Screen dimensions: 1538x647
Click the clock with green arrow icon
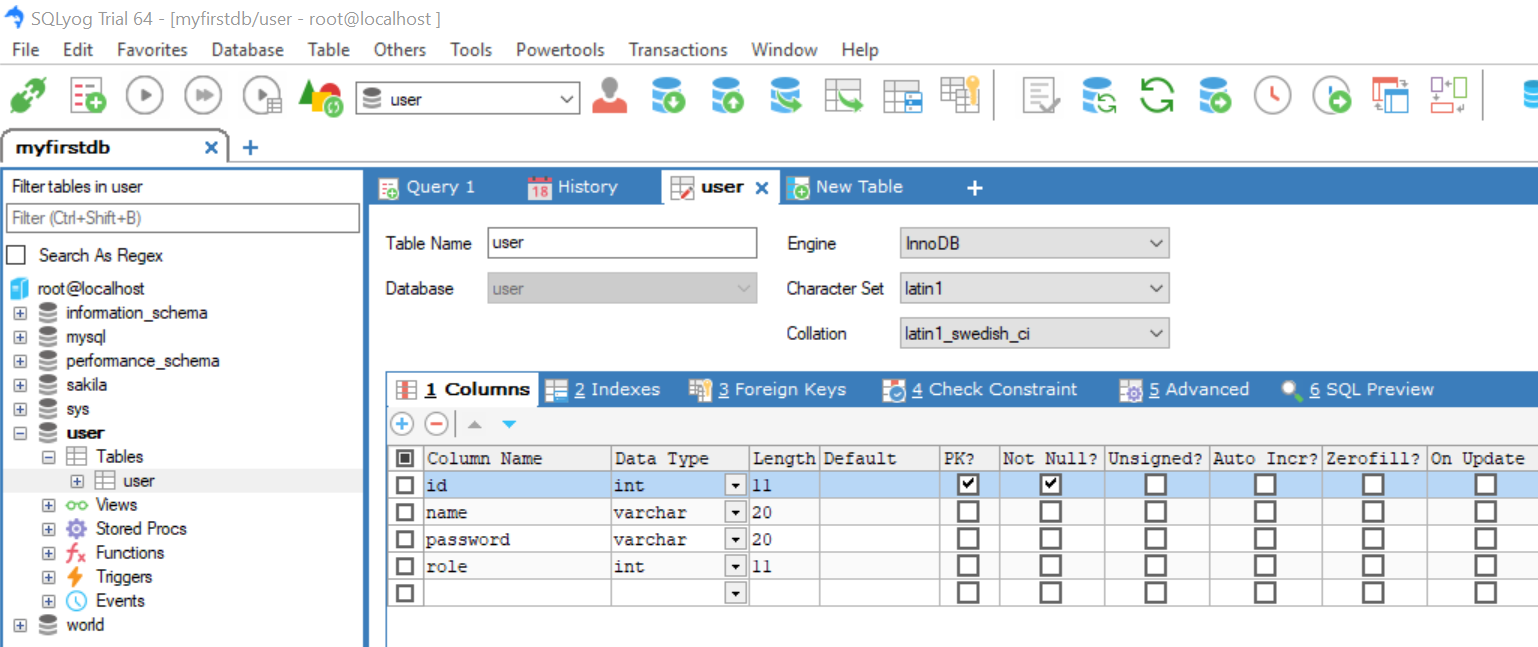1332,96
